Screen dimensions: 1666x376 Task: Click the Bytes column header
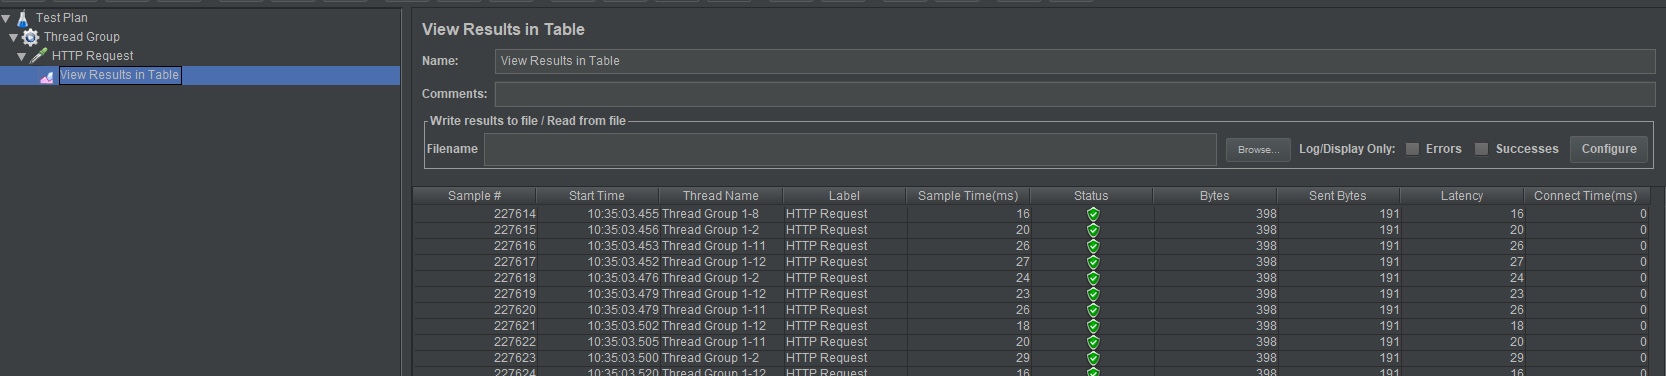[1215, 196]
